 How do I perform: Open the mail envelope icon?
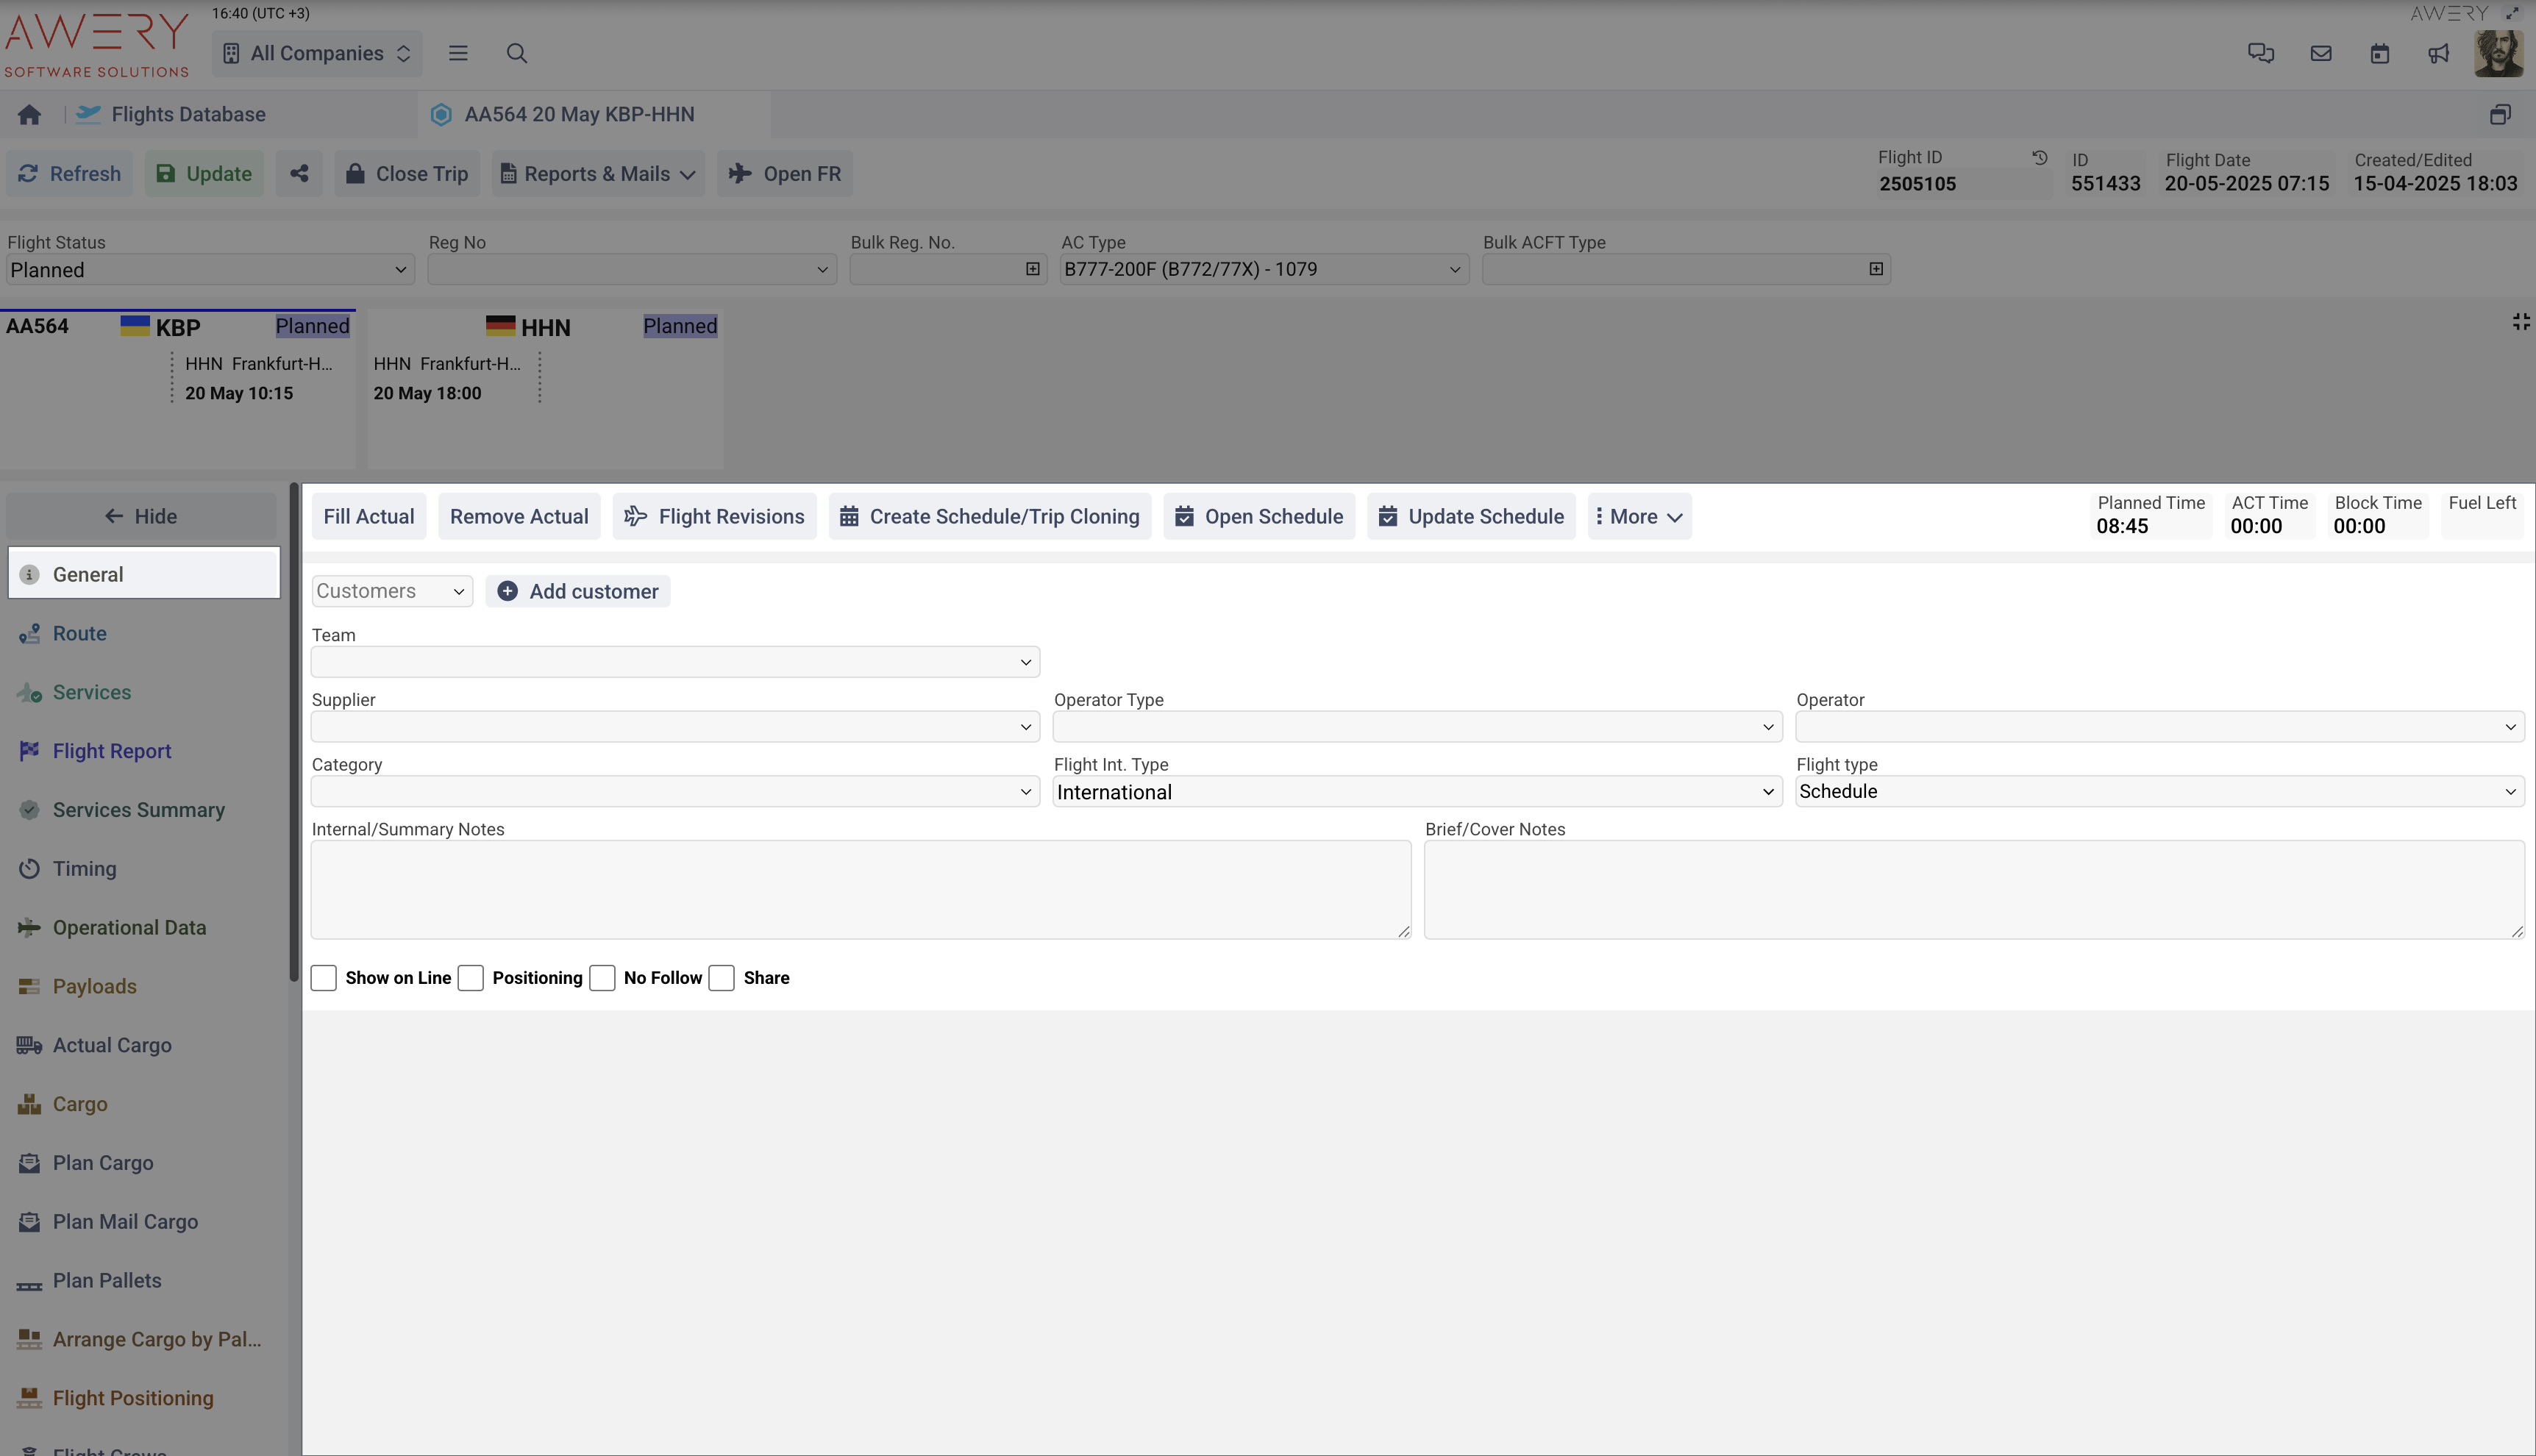pyautogui.click(x=2320, y=54)
